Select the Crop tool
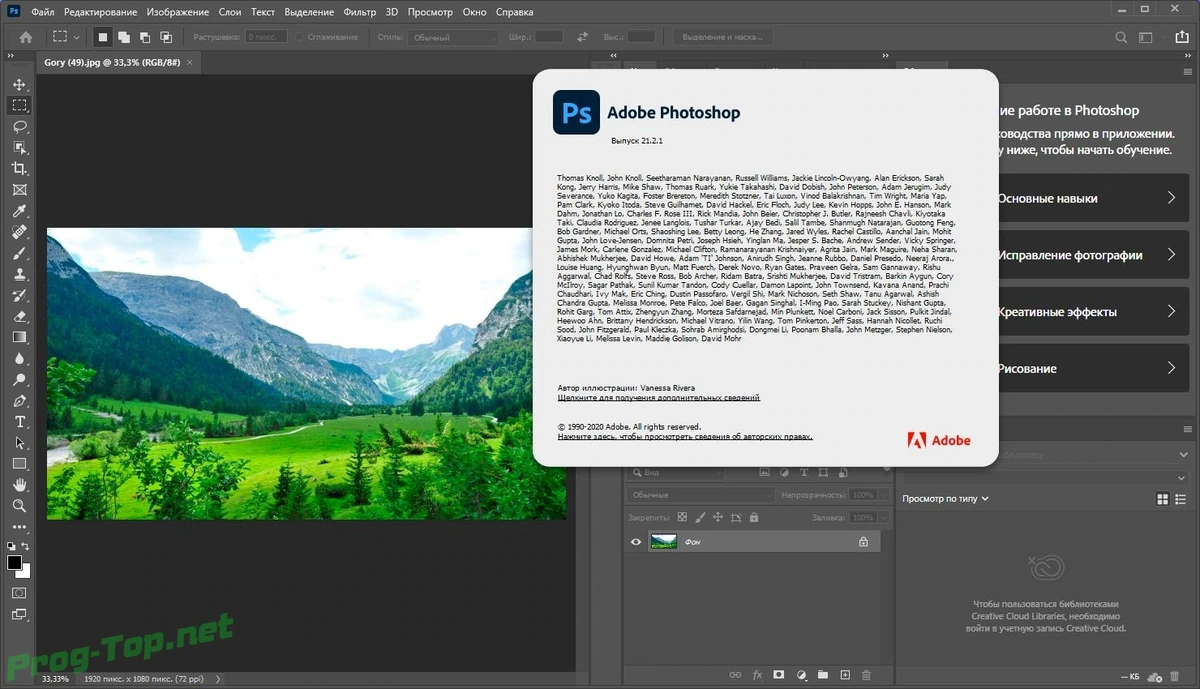Screen dimensions: 1200x689 tap(19, 169)
